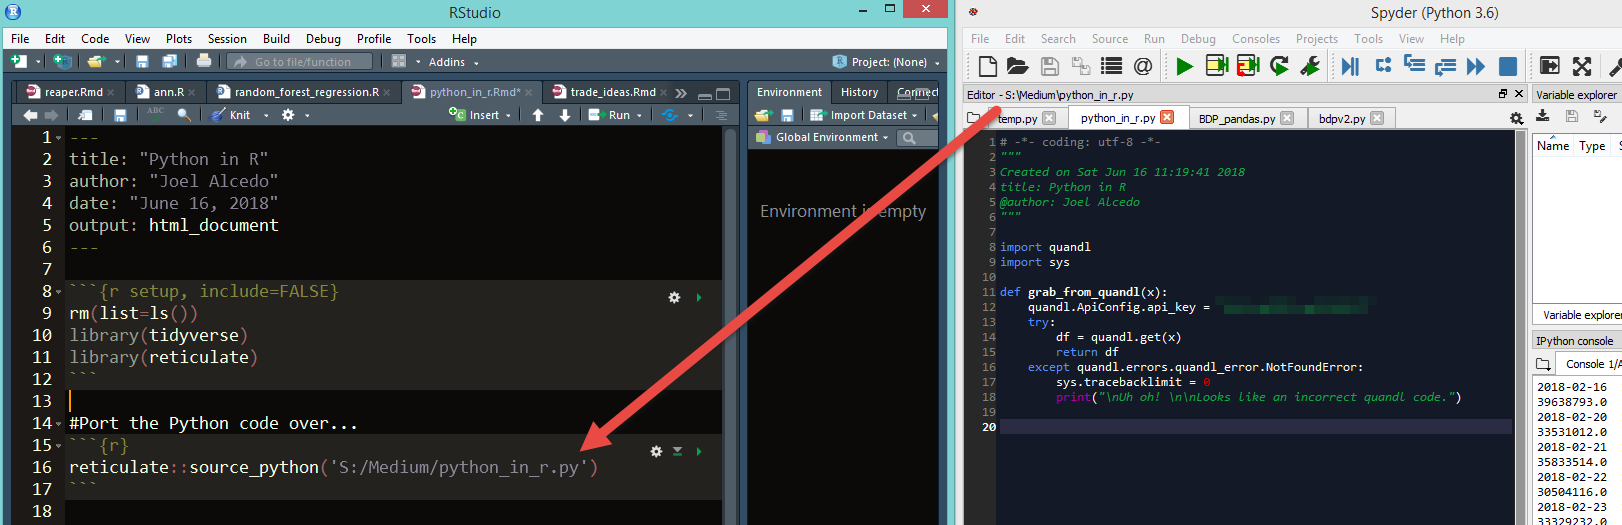Select Console 1/A tab in IPython console

(1594, 364)
